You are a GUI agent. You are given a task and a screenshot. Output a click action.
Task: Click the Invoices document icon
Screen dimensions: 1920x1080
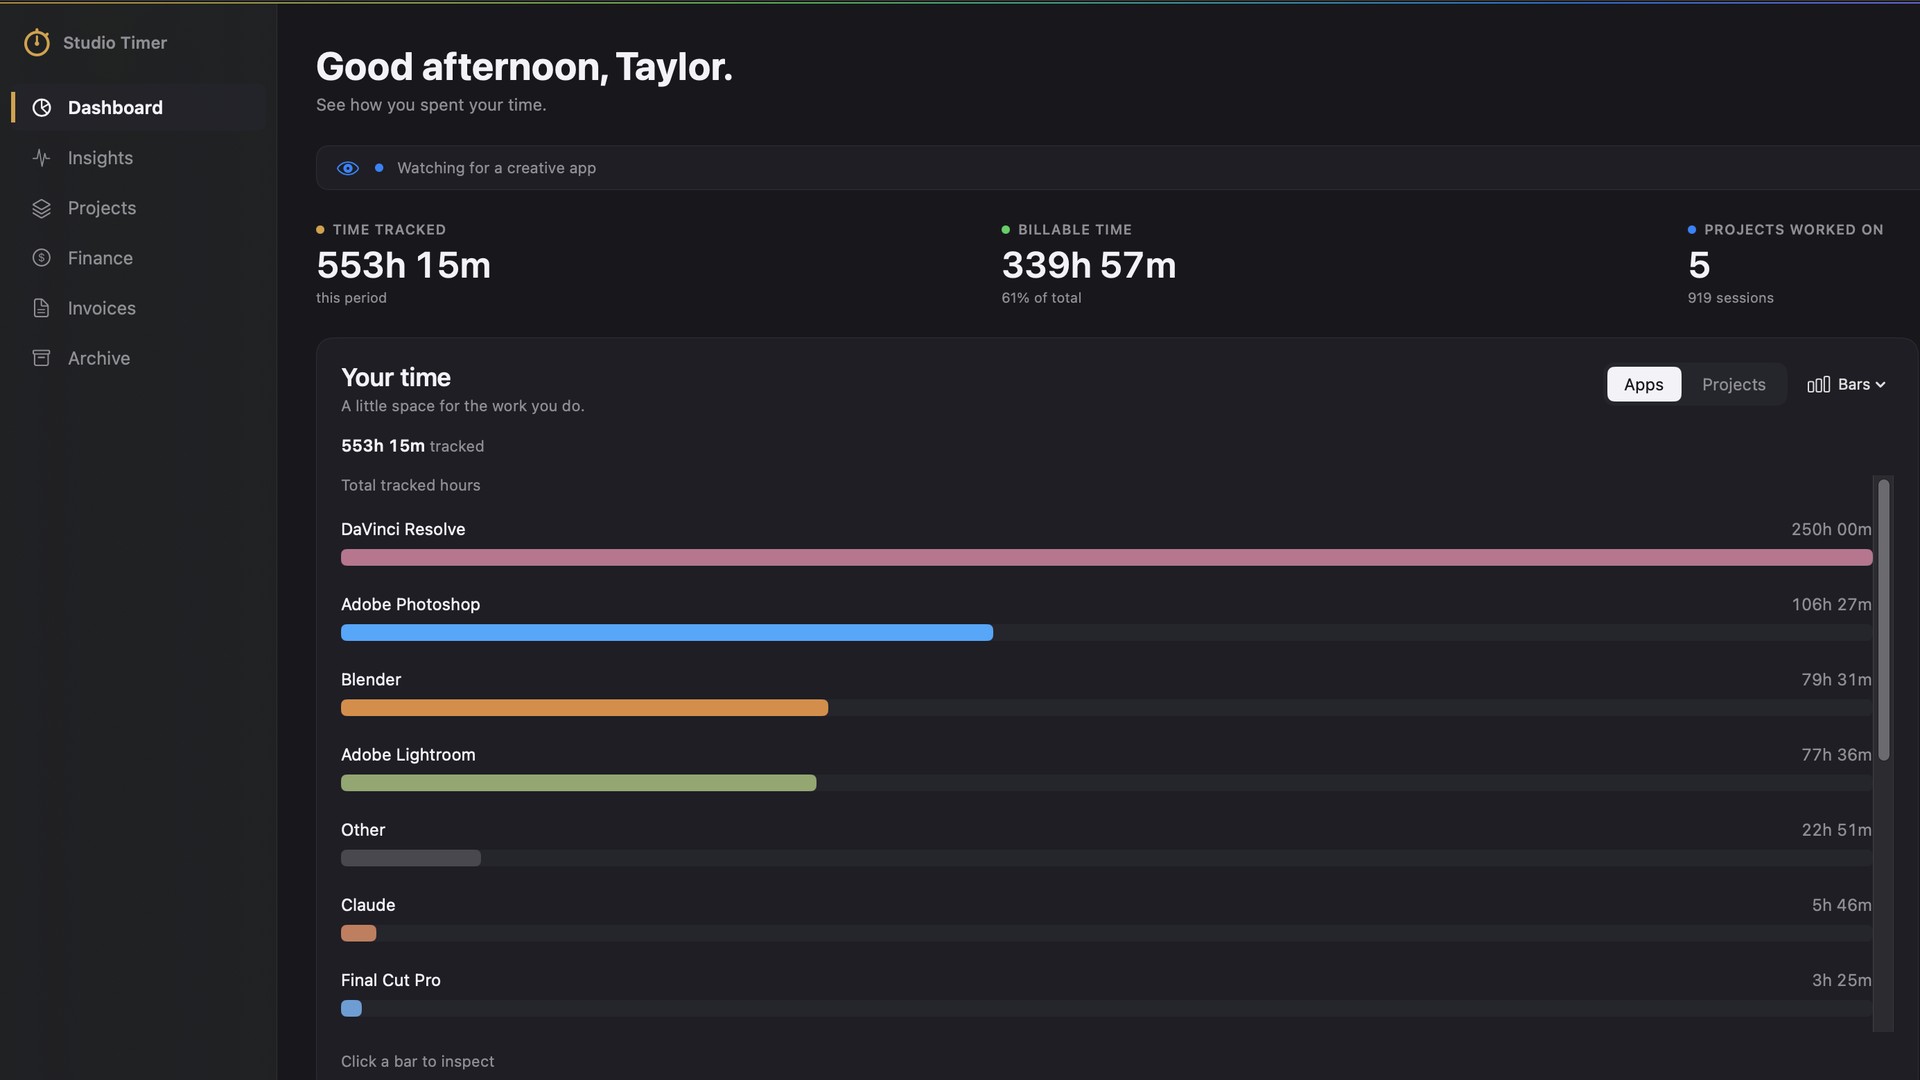click(x=41, y=308)
